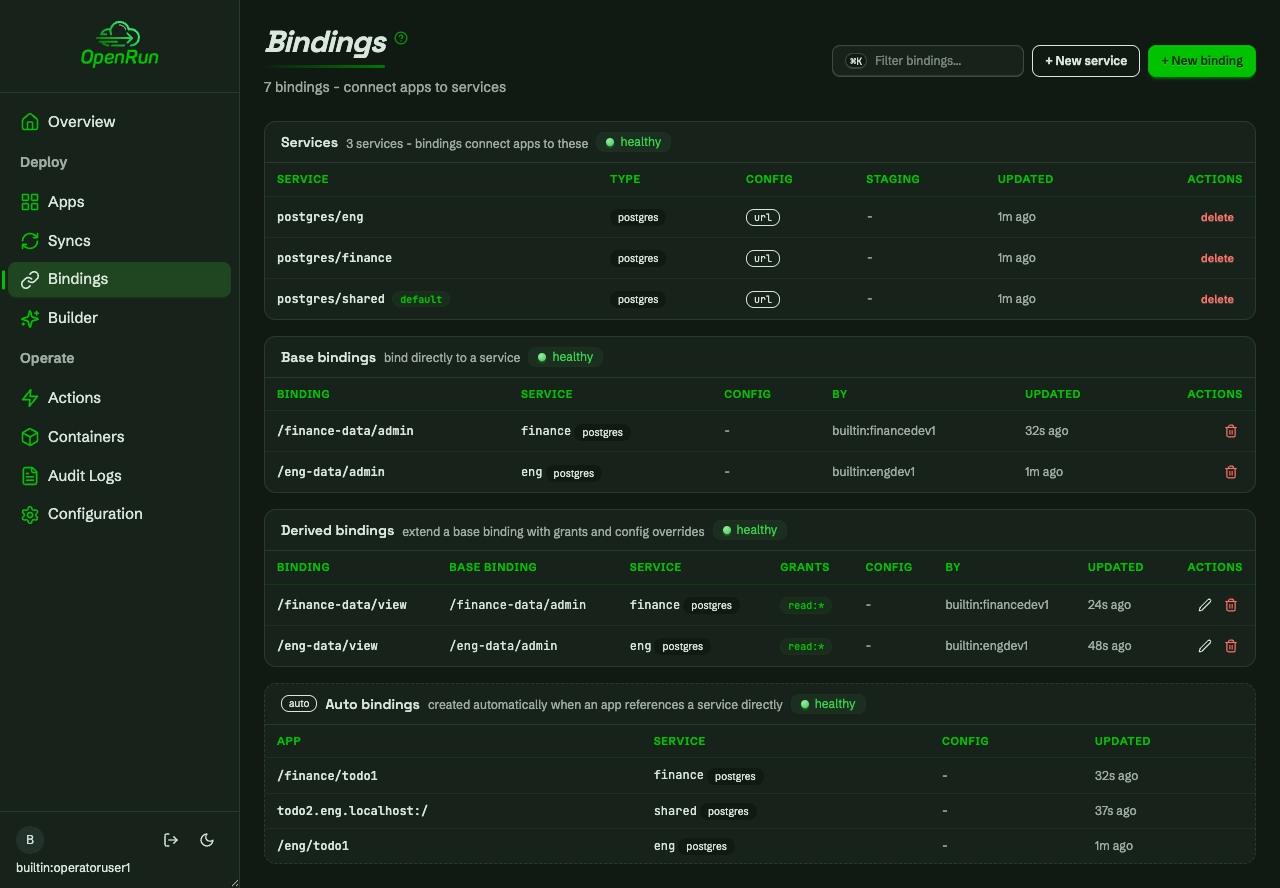
Task: Click the logout icon at sidebar bottom
Action: pos(171,840)
